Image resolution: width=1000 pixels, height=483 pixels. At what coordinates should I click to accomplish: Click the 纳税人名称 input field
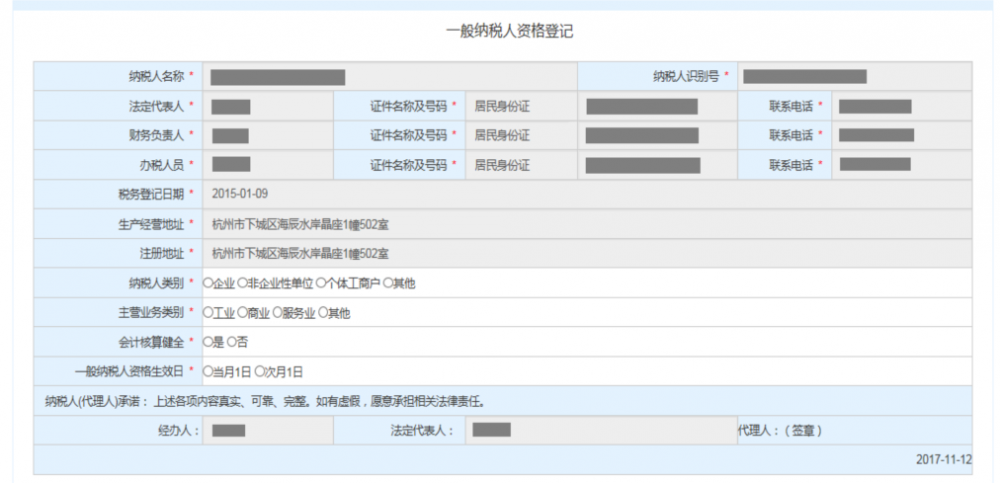pos(390,77)
